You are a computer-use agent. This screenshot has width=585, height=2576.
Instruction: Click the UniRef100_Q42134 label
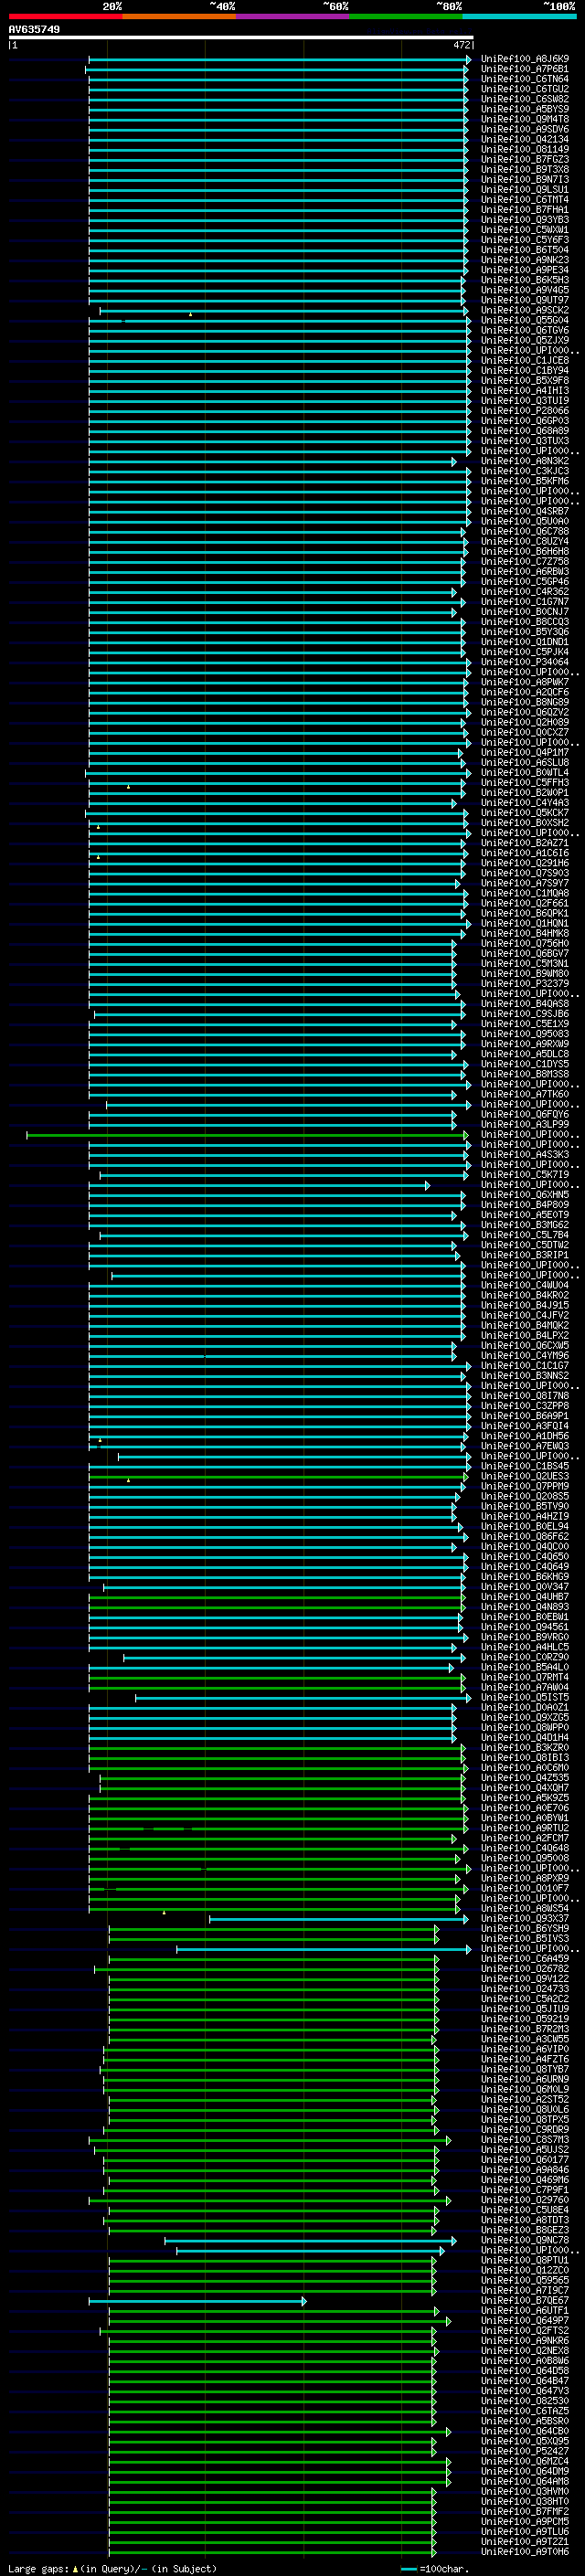(x=525, y=139)
